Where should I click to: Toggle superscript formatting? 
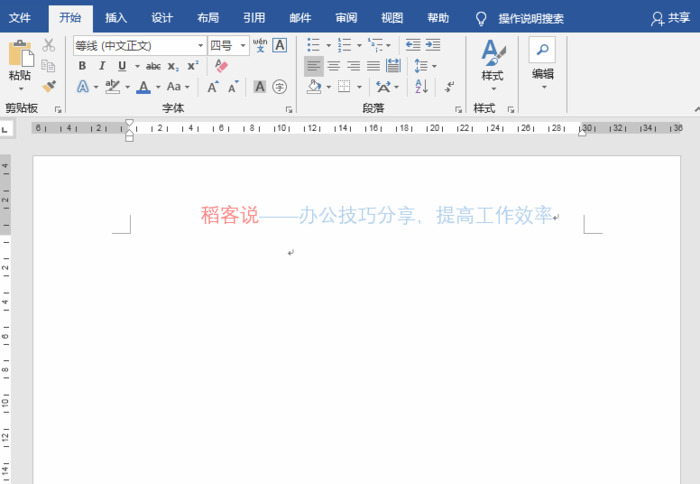click(193, 66)
